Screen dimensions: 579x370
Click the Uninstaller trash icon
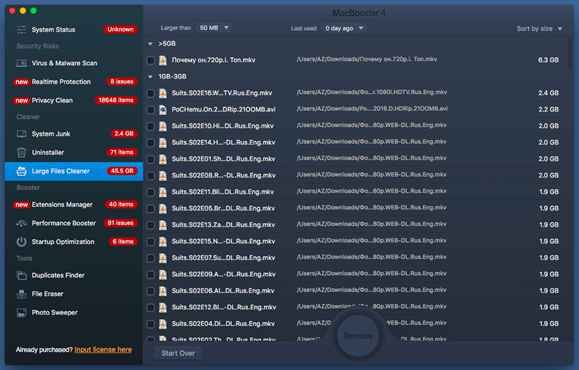point(21,152)
